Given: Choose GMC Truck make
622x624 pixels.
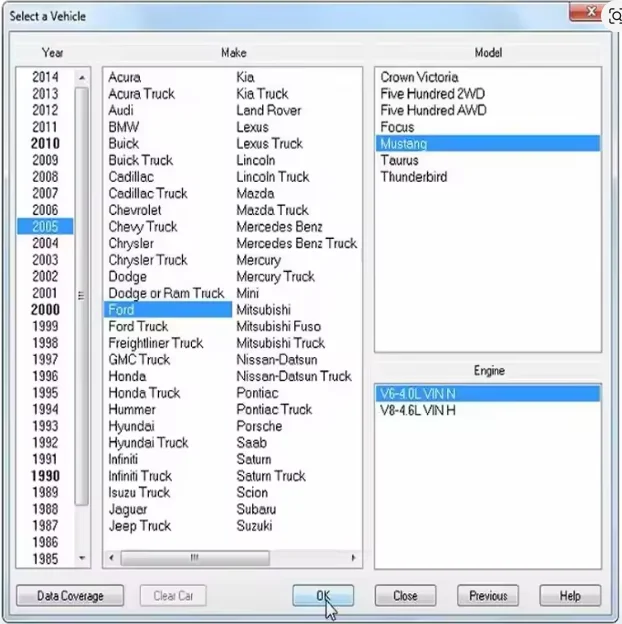Looking at the screenshot, I should point(139,359).
